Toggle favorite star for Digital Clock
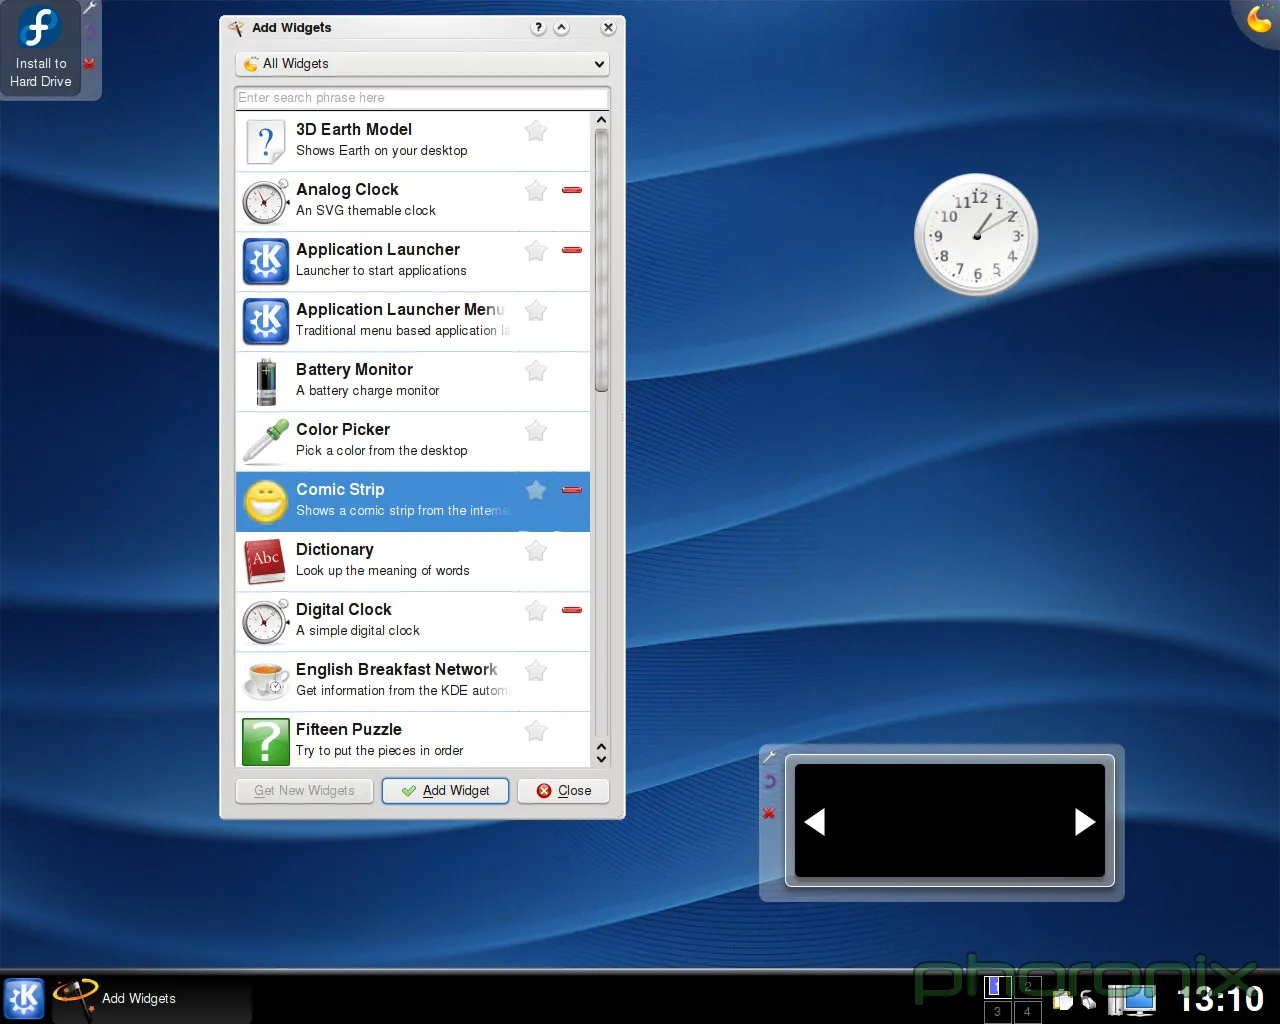The image size is (1280, 1024). tap(536, 610)
